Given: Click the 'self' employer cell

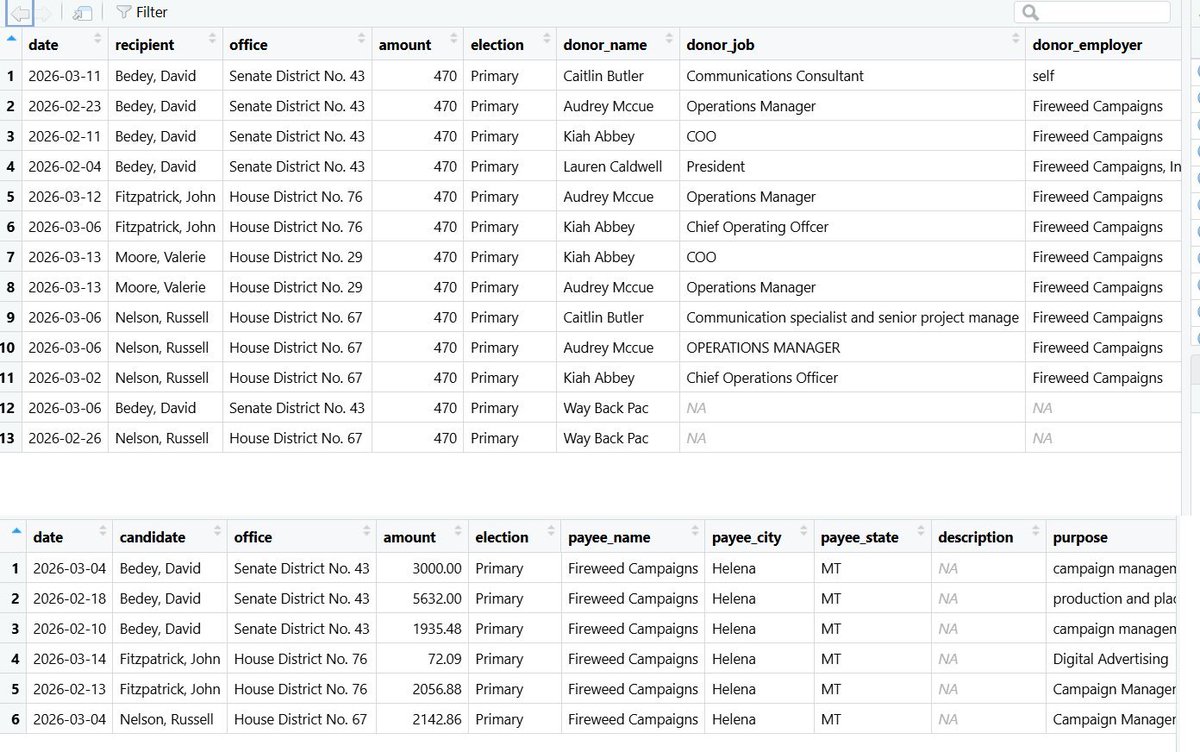Looking at the screenshot, I should coord(1043,76).
